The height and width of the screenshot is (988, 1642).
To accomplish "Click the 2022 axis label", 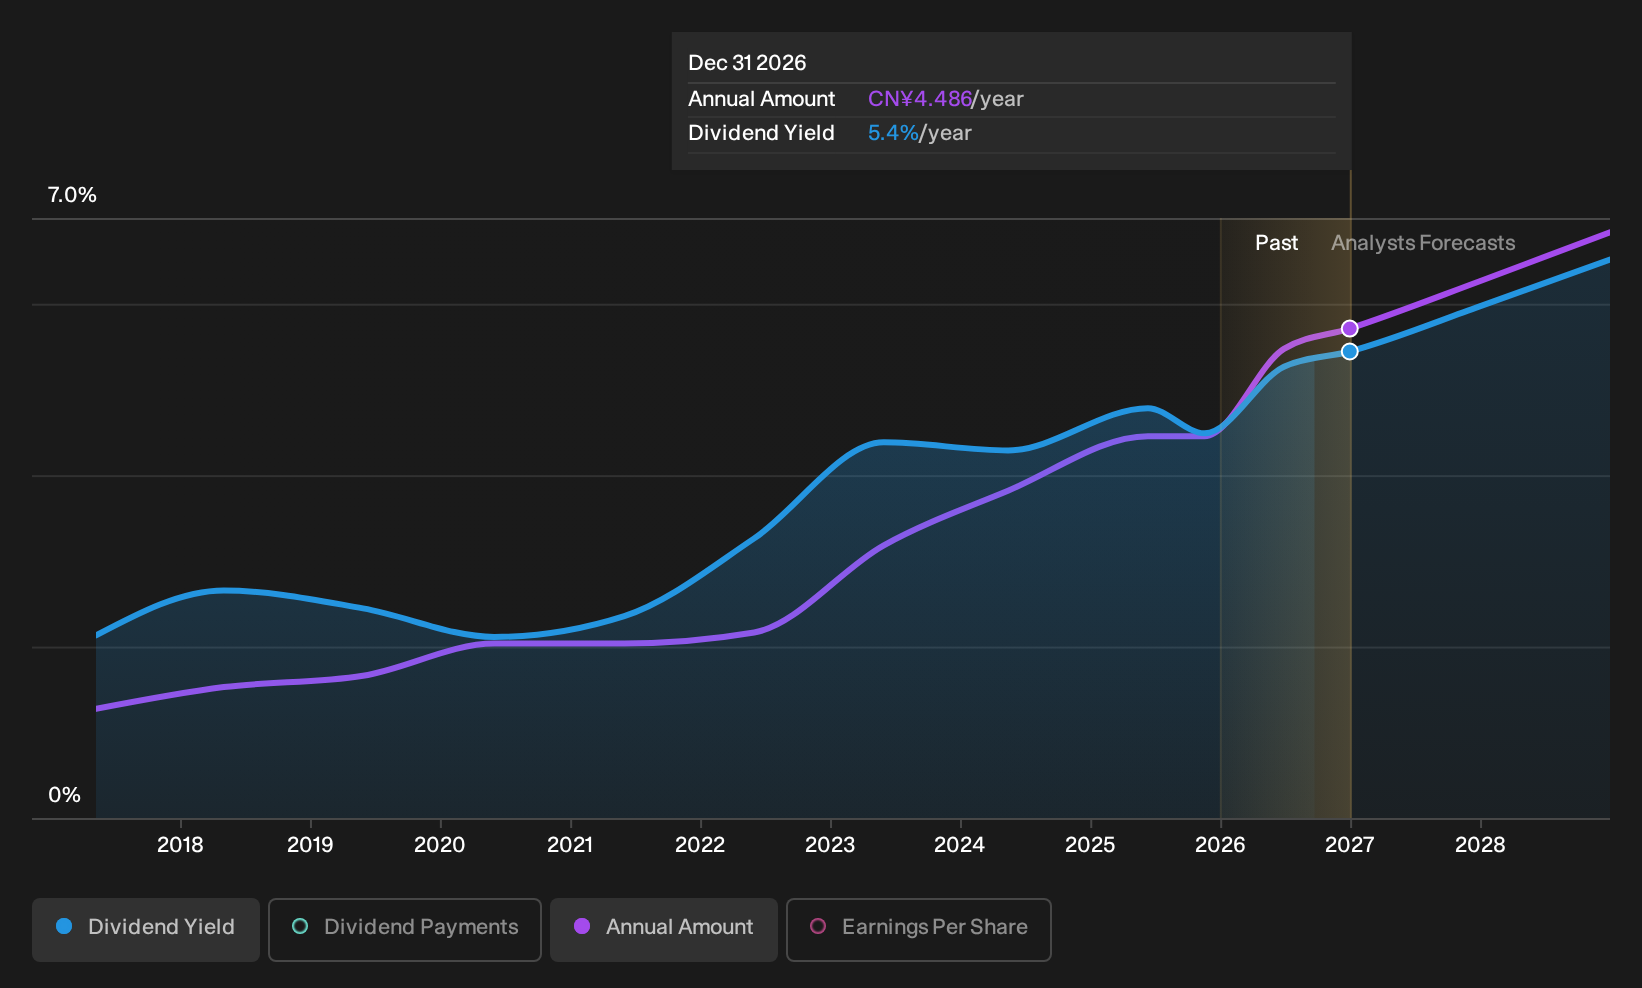I will [x=700, y=845].
